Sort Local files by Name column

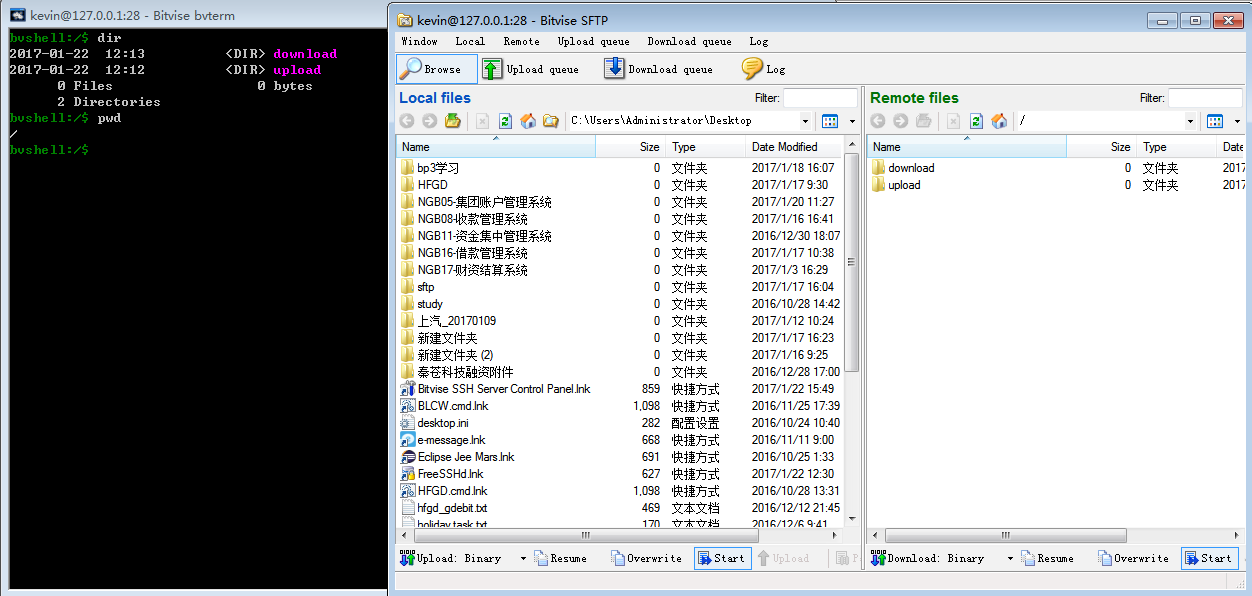pyautogui.click(x=496, y=147)
